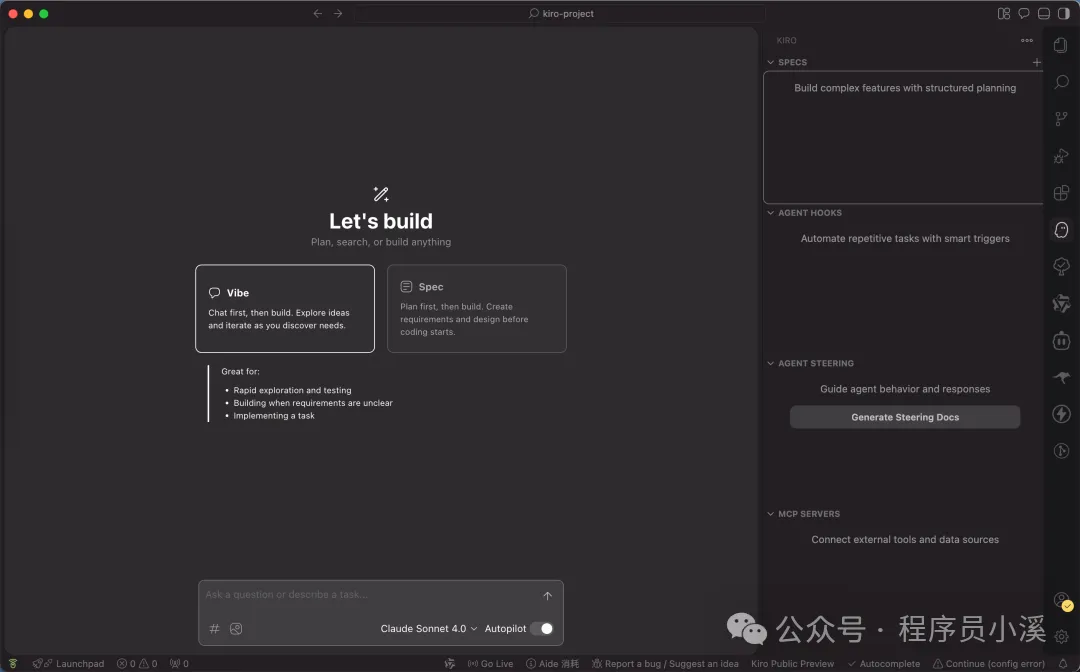Add a new spec with the plus icon
Screen dimensions: 1080x672
click(1036, 62)
